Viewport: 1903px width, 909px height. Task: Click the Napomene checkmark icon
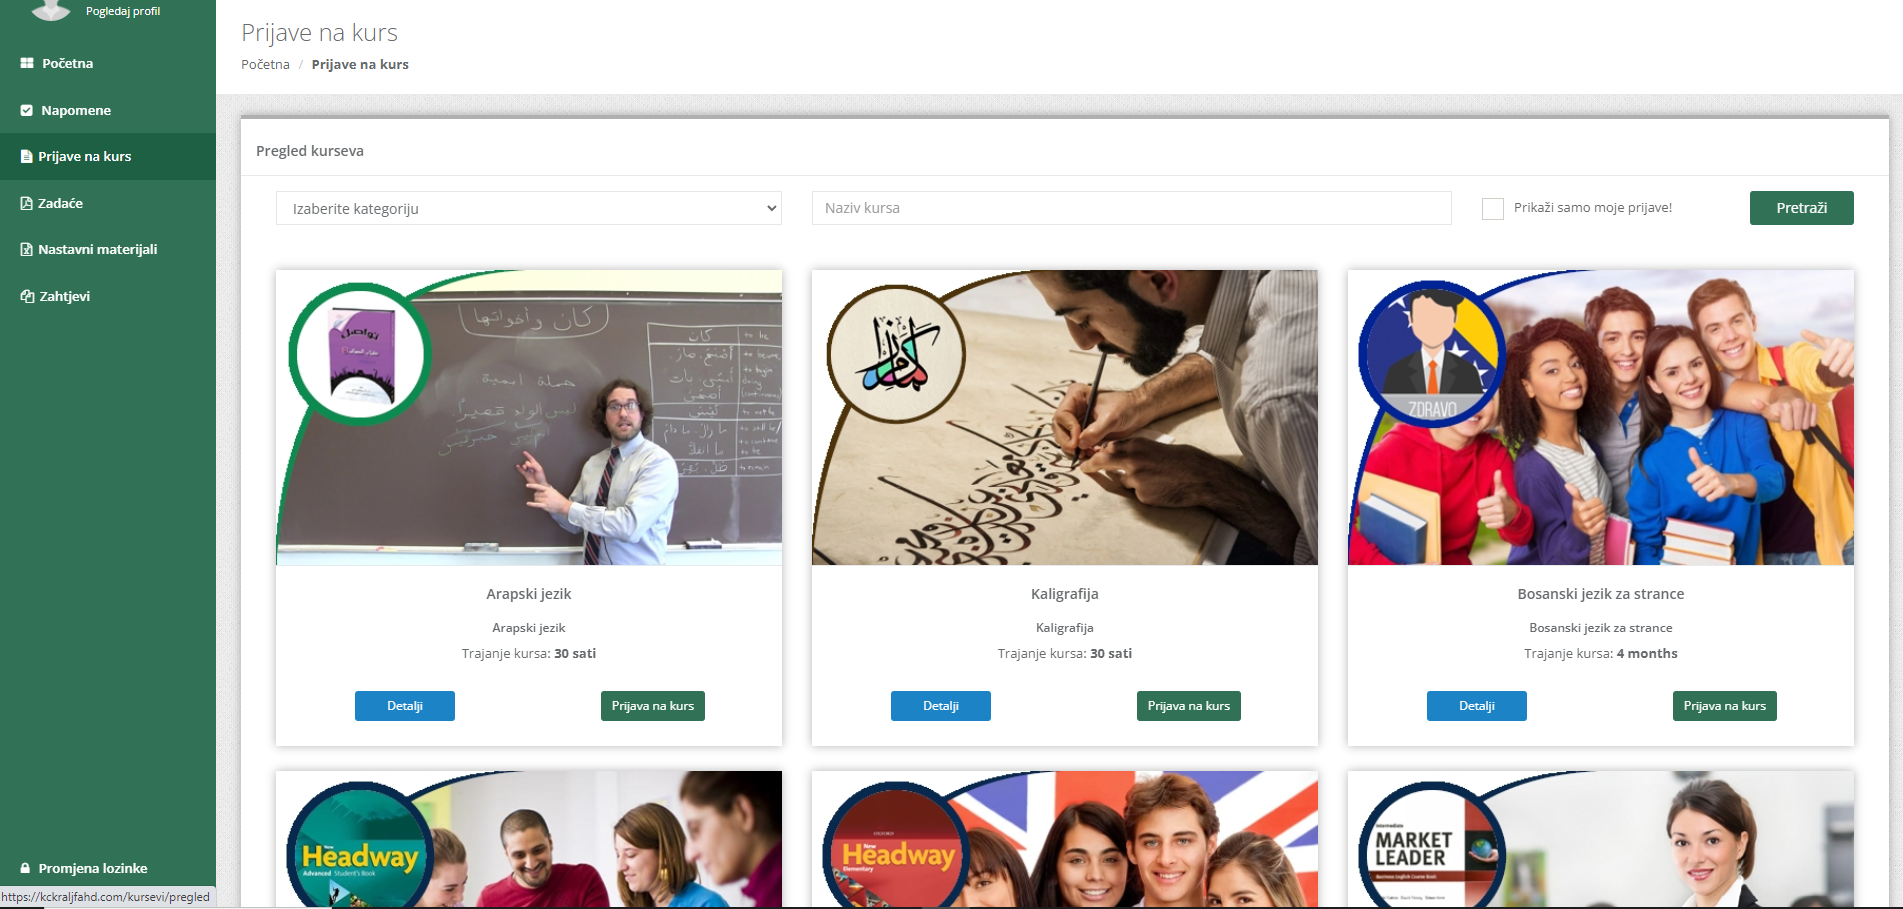pyautogui.click(x=27, y=110)
